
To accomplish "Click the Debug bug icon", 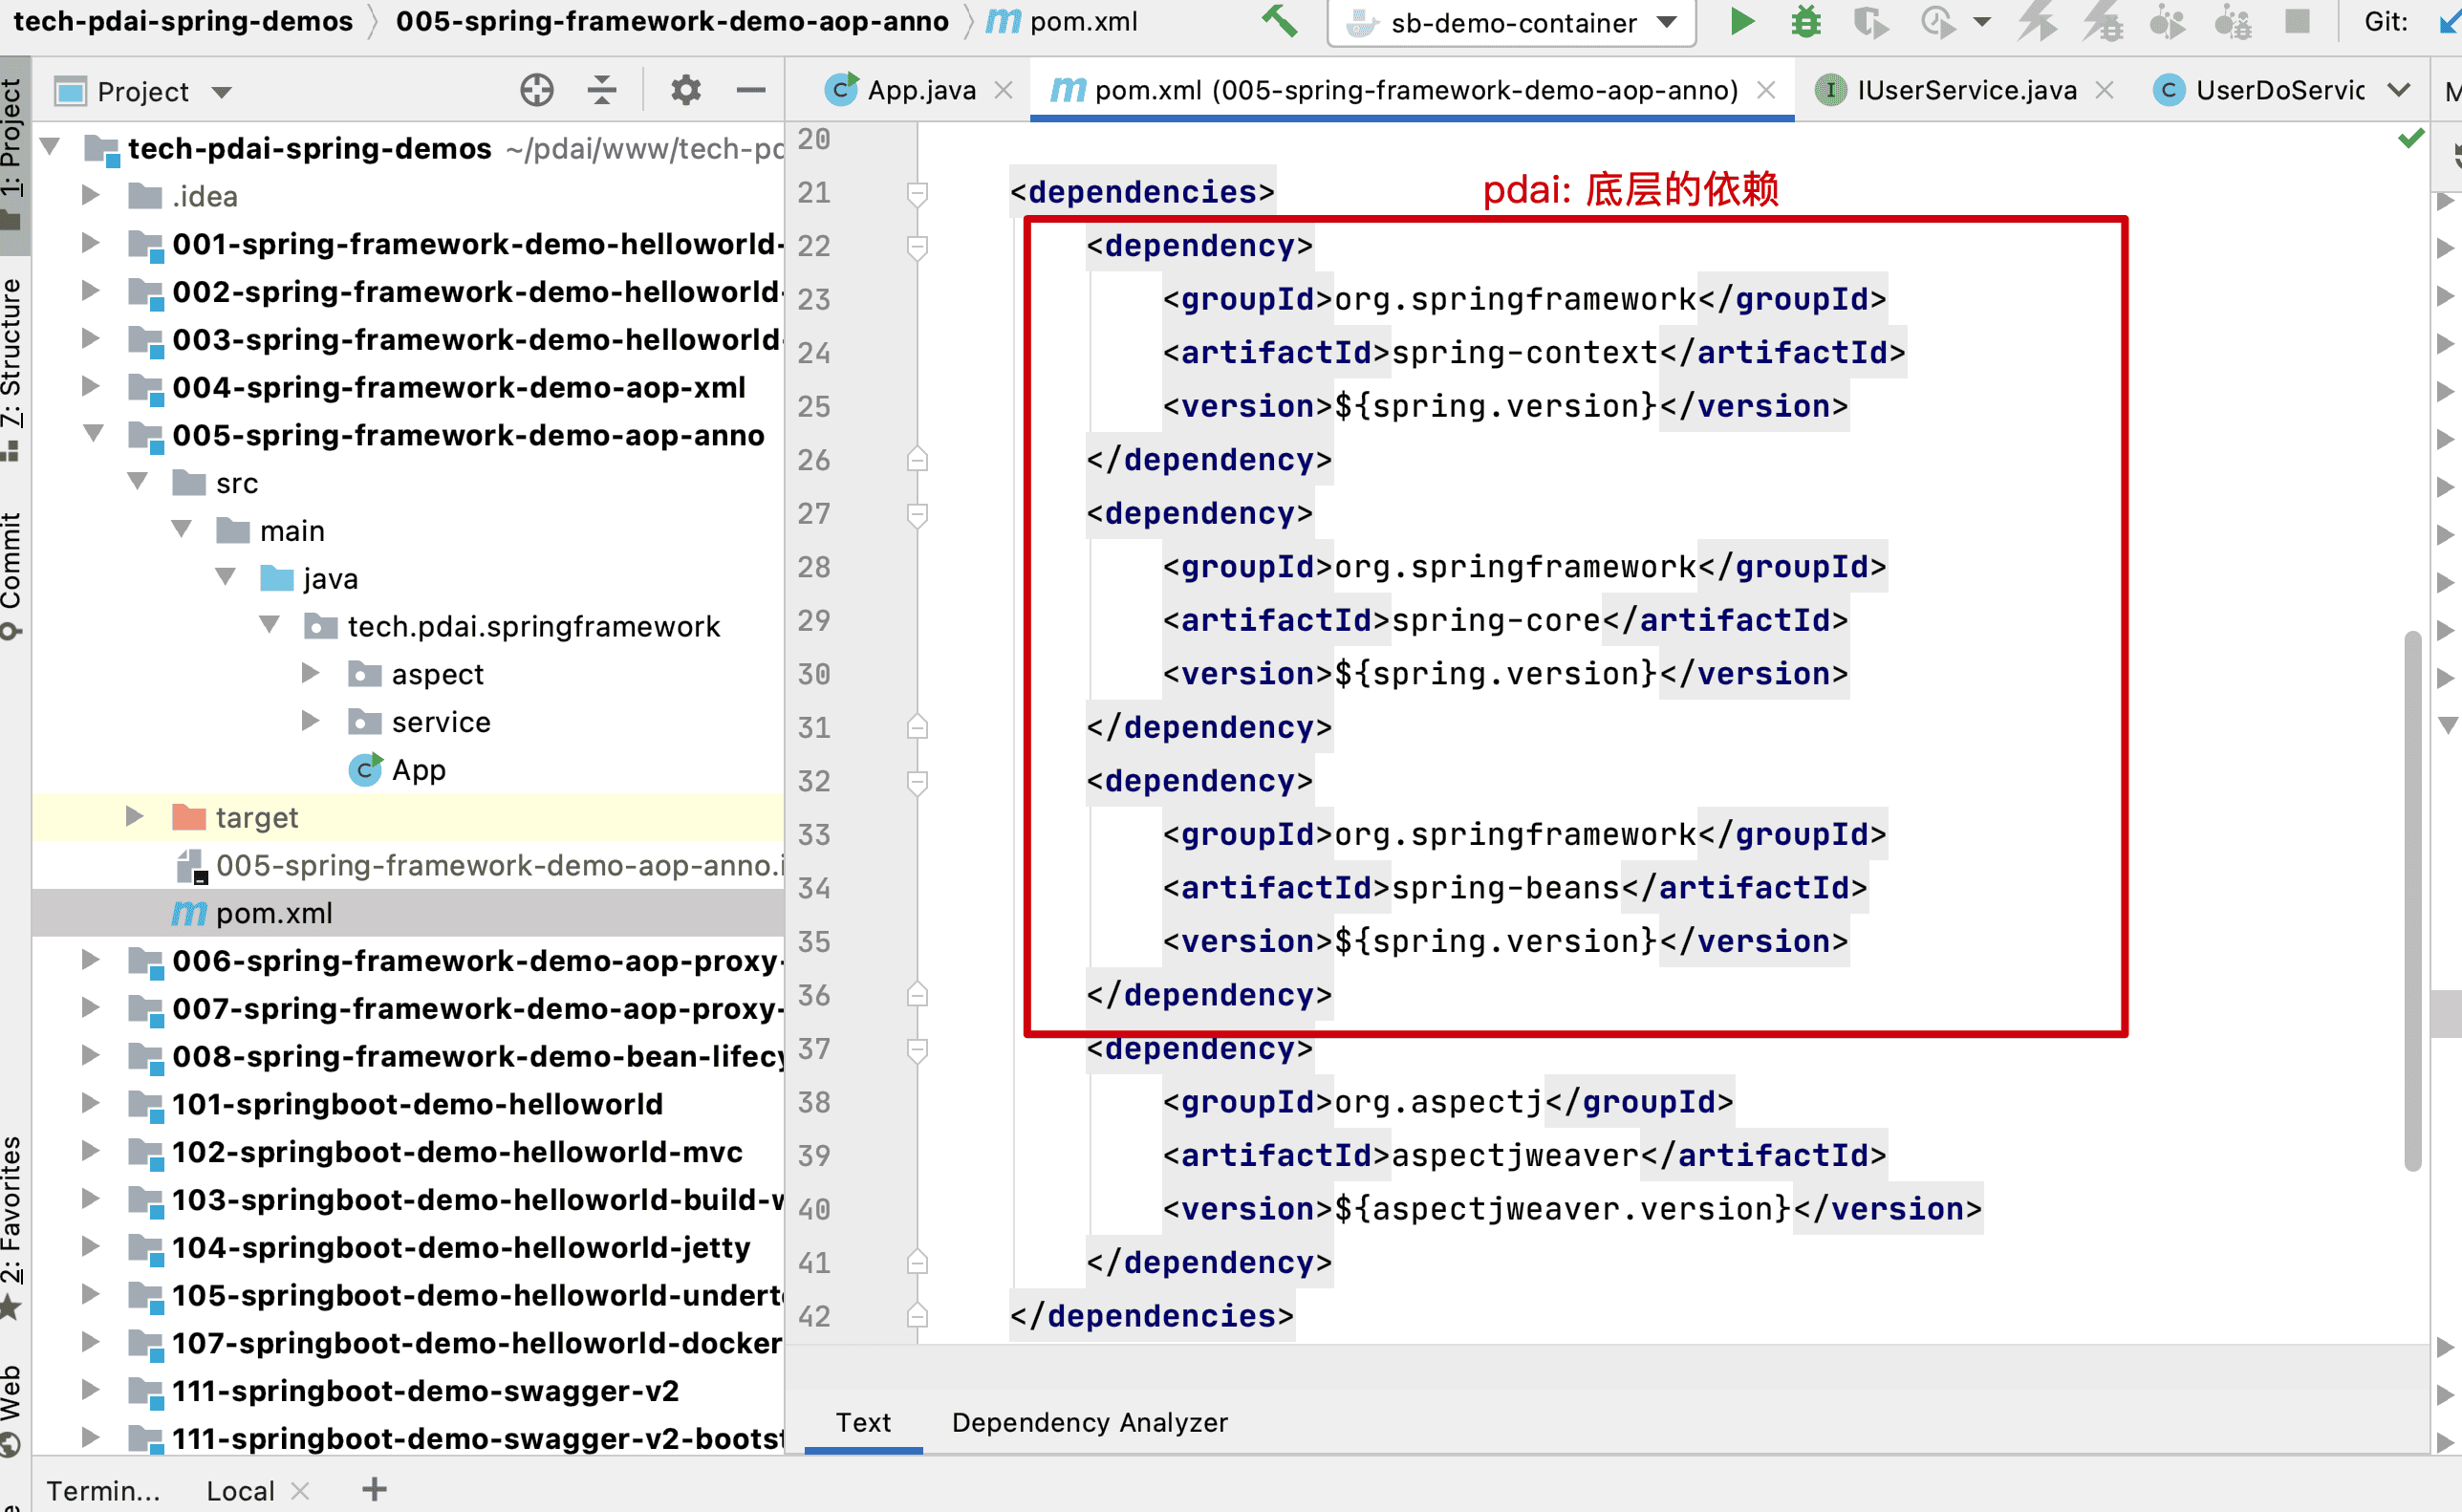I will tap(1805, 21).
